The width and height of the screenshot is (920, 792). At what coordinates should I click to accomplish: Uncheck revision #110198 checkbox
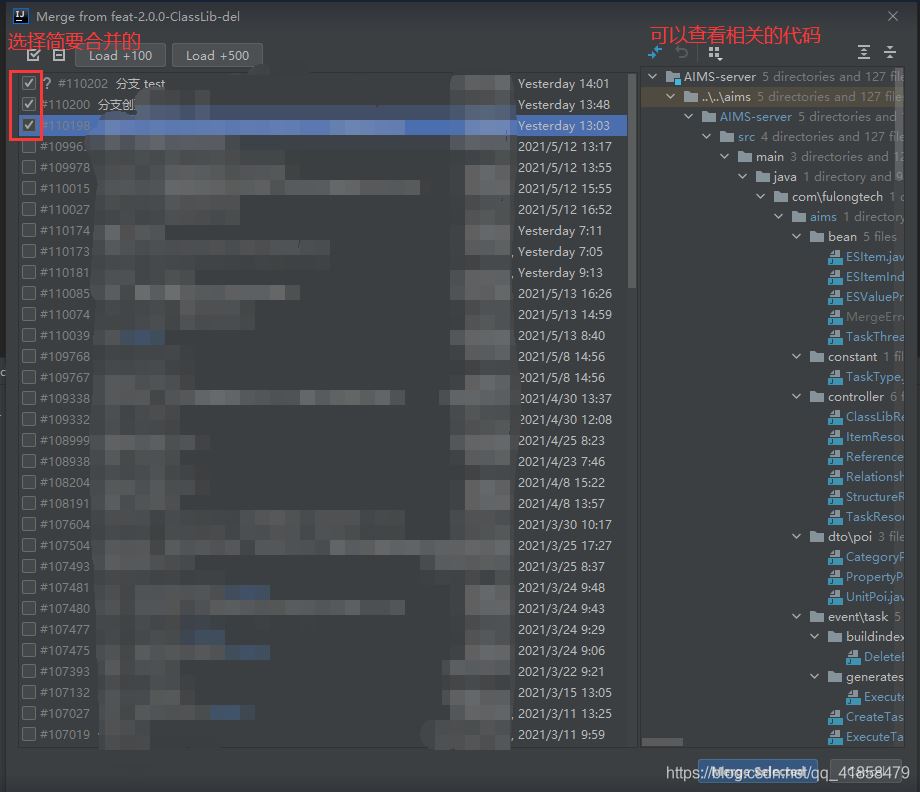coord(29,125)
